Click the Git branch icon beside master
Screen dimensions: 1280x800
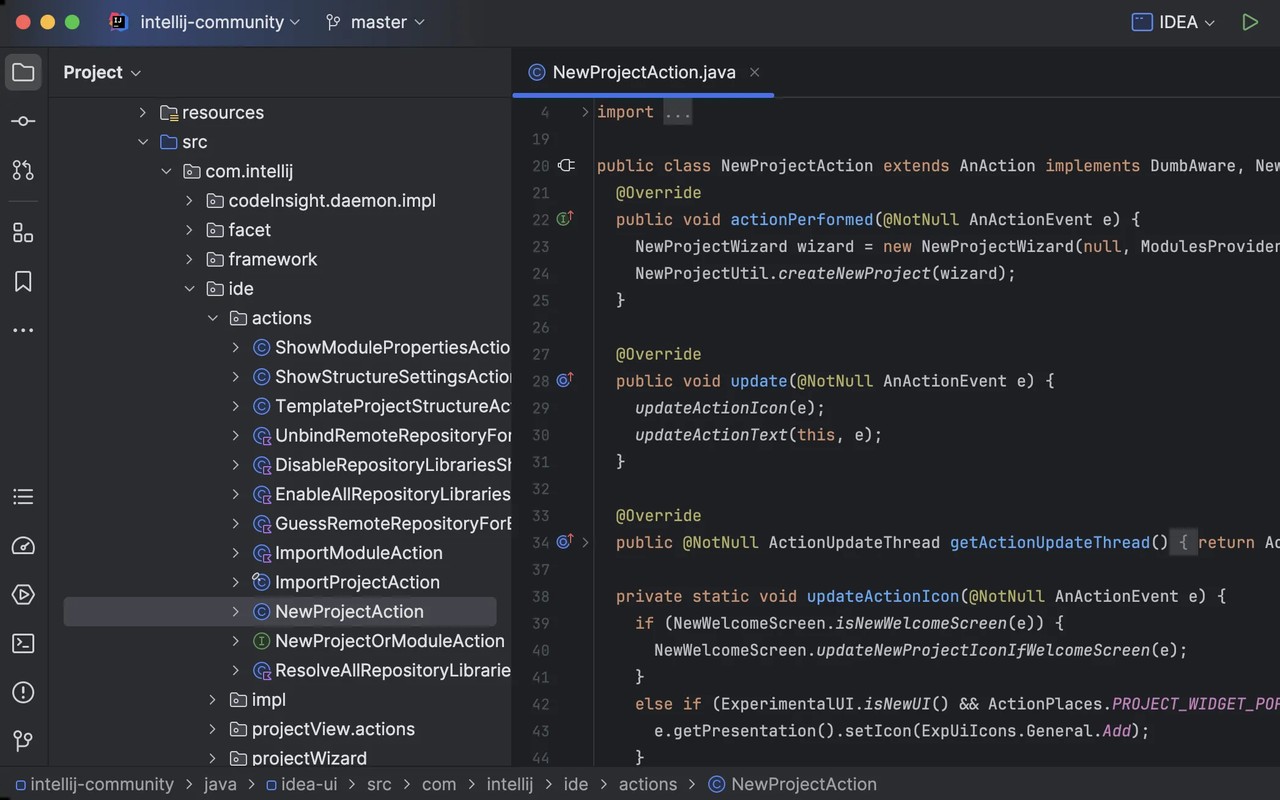pyautogui.click(x=333, y=22)
